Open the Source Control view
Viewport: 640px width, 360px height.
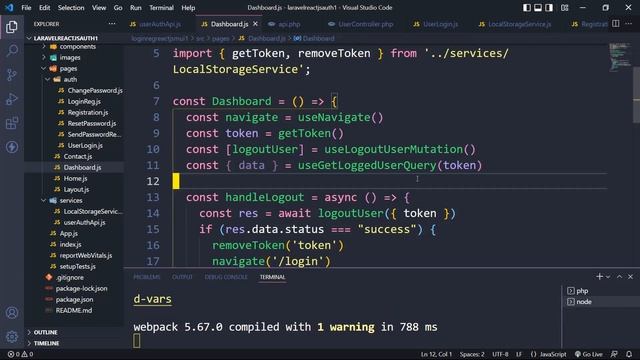(x=12, y=75)
